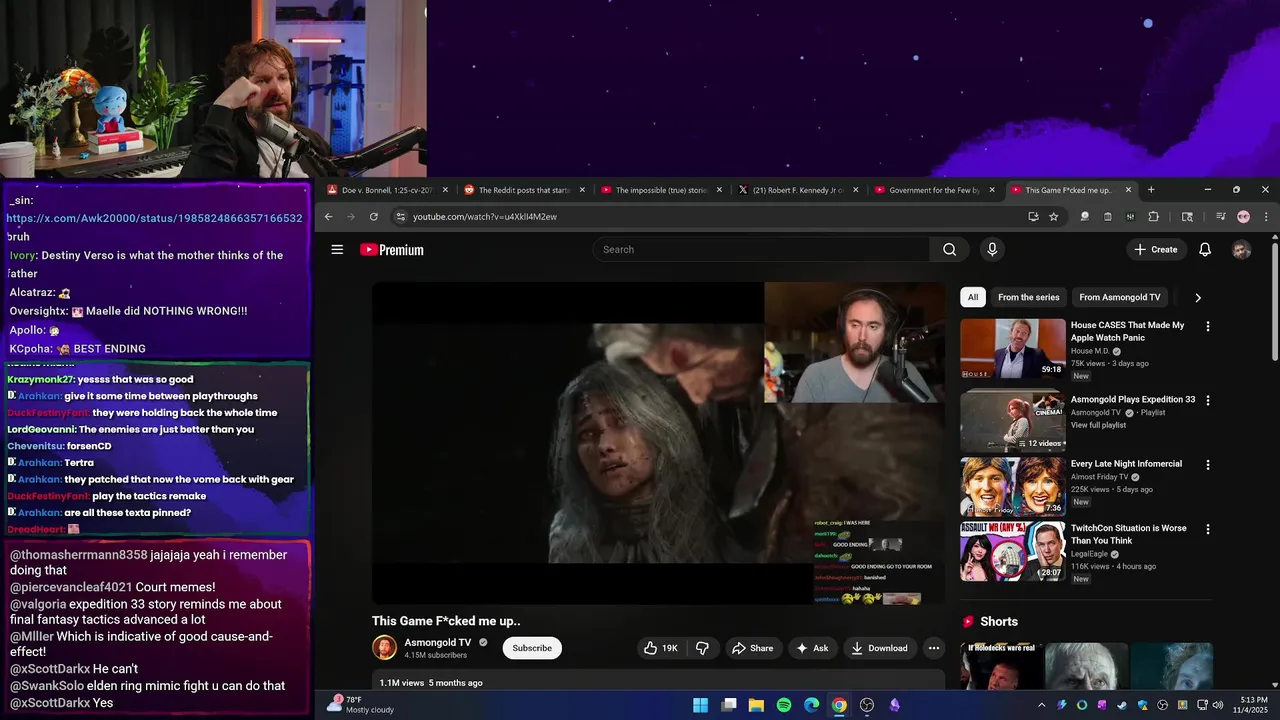
Task: Open Steam icon in system tray
Action: point(1122,705)
